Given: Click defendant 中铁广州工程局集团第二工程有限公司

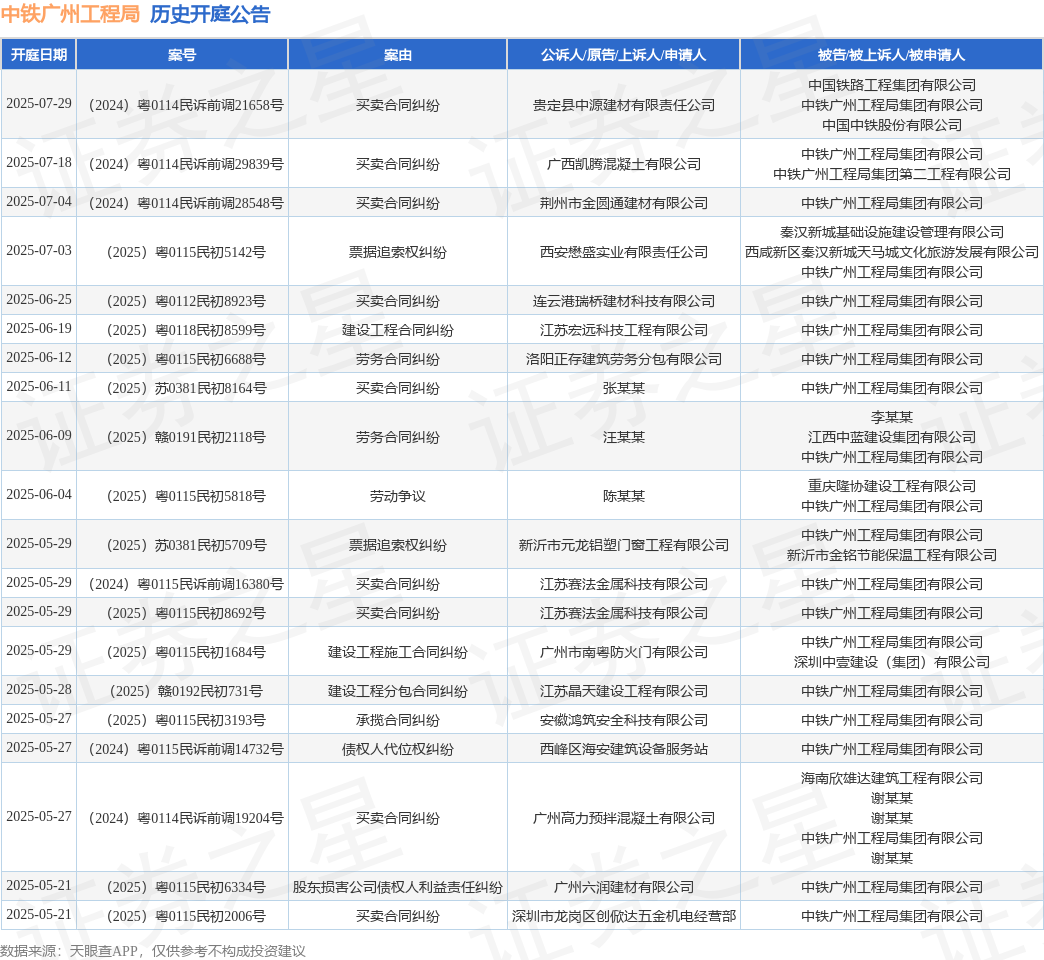Looking at the screenshot, I should coord(892,174).
